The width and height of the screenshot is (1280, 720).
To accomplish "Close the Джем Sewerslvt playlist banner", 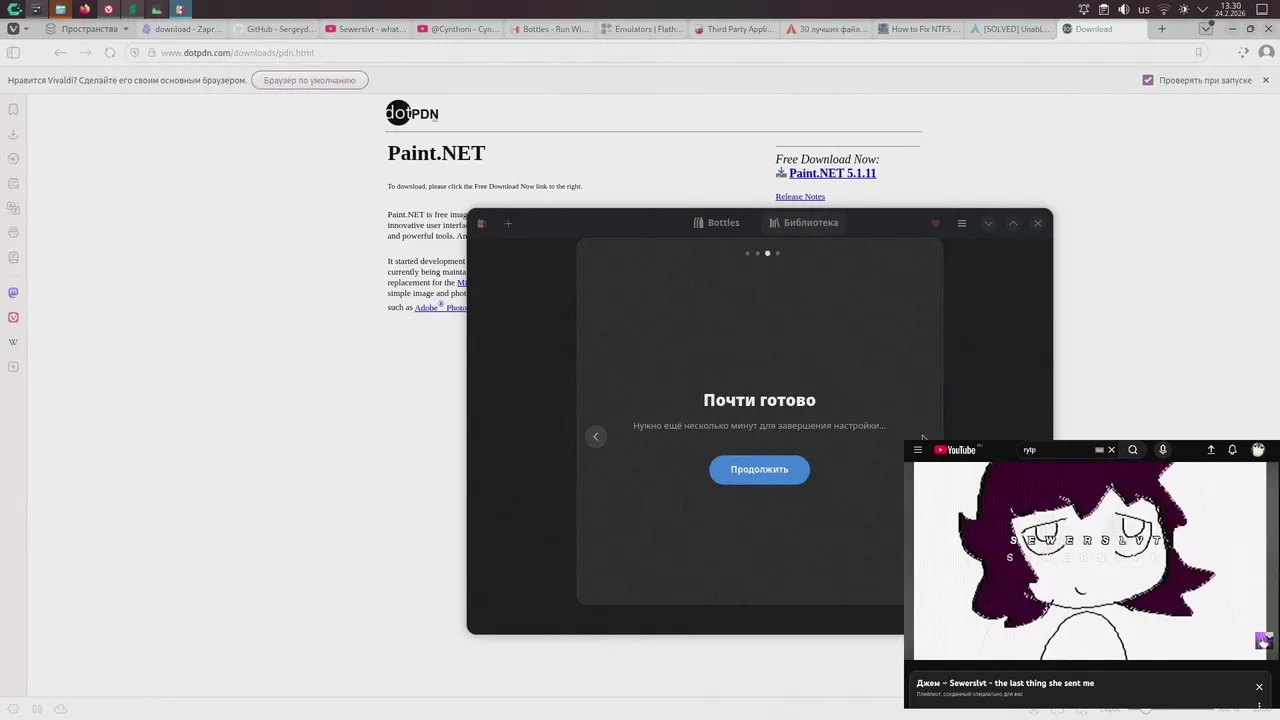I will click(1259, 687).
